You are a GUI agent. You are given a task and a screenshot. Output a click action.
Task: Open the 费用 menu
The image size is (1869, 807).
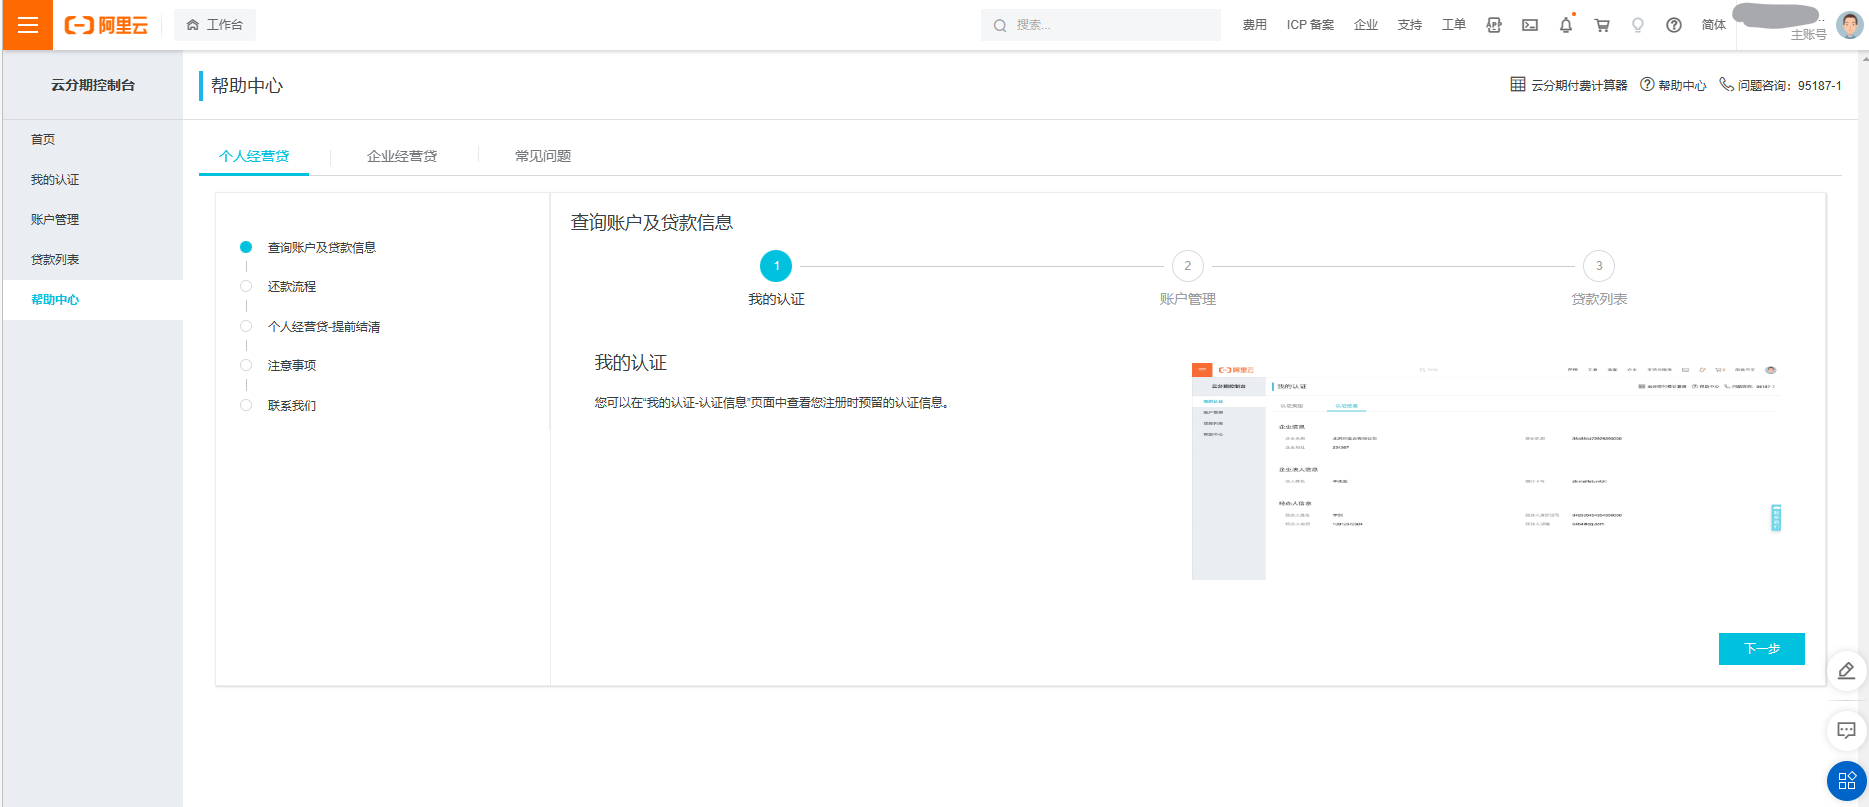click(1254, 25)
